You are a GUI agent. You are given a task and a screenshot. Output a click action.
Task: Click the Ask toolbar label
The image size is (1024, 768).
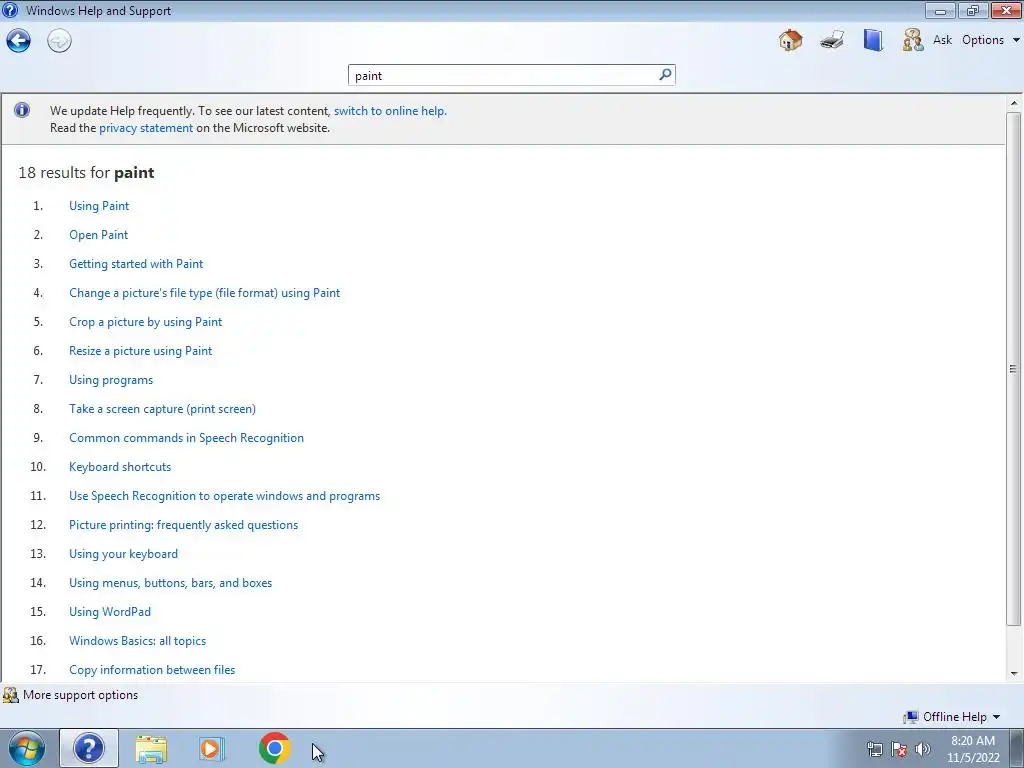tap(942, 40)
